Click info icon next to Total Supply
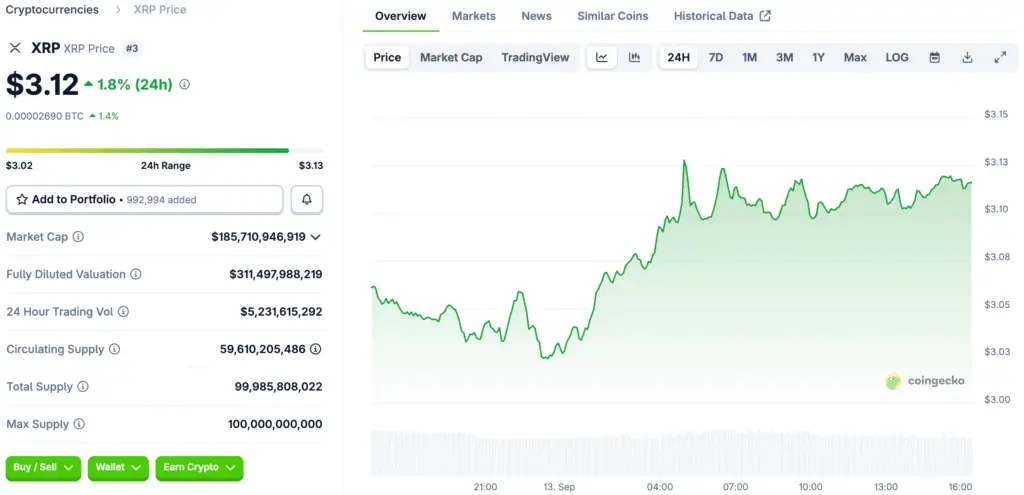 pos(83,387)
